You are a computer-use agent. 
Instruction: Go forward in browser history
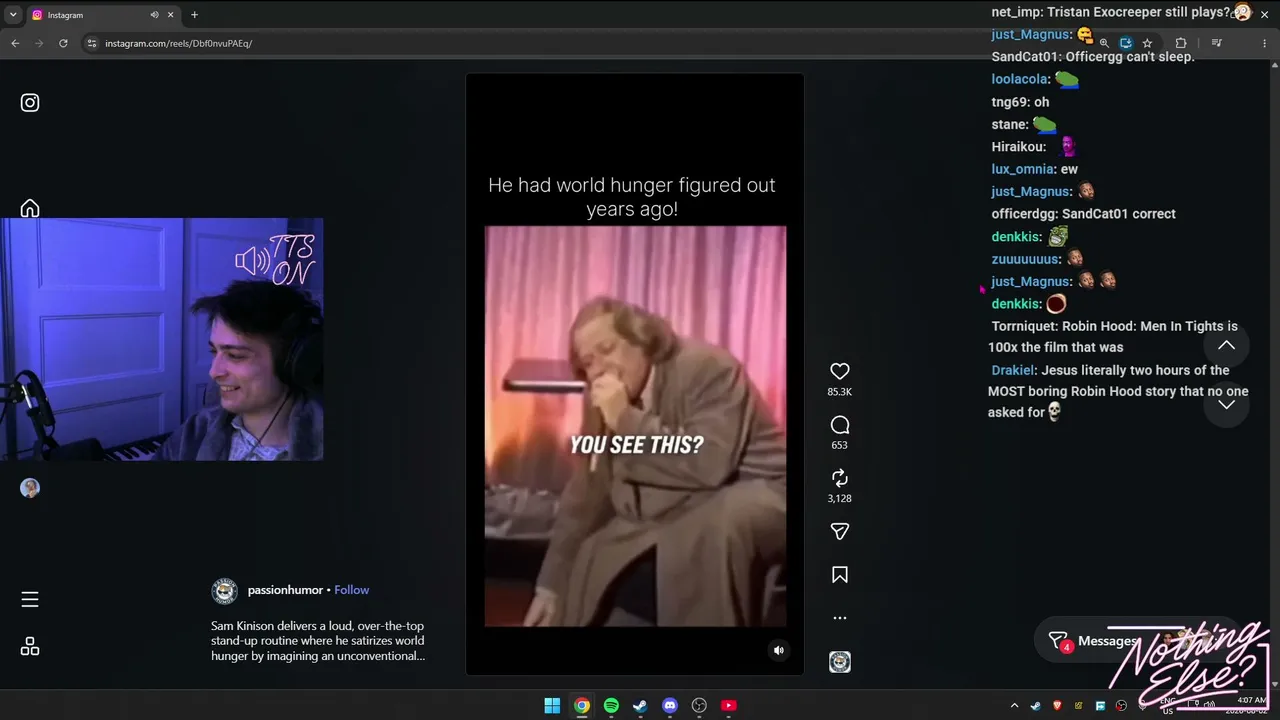(x=39, y=43)
